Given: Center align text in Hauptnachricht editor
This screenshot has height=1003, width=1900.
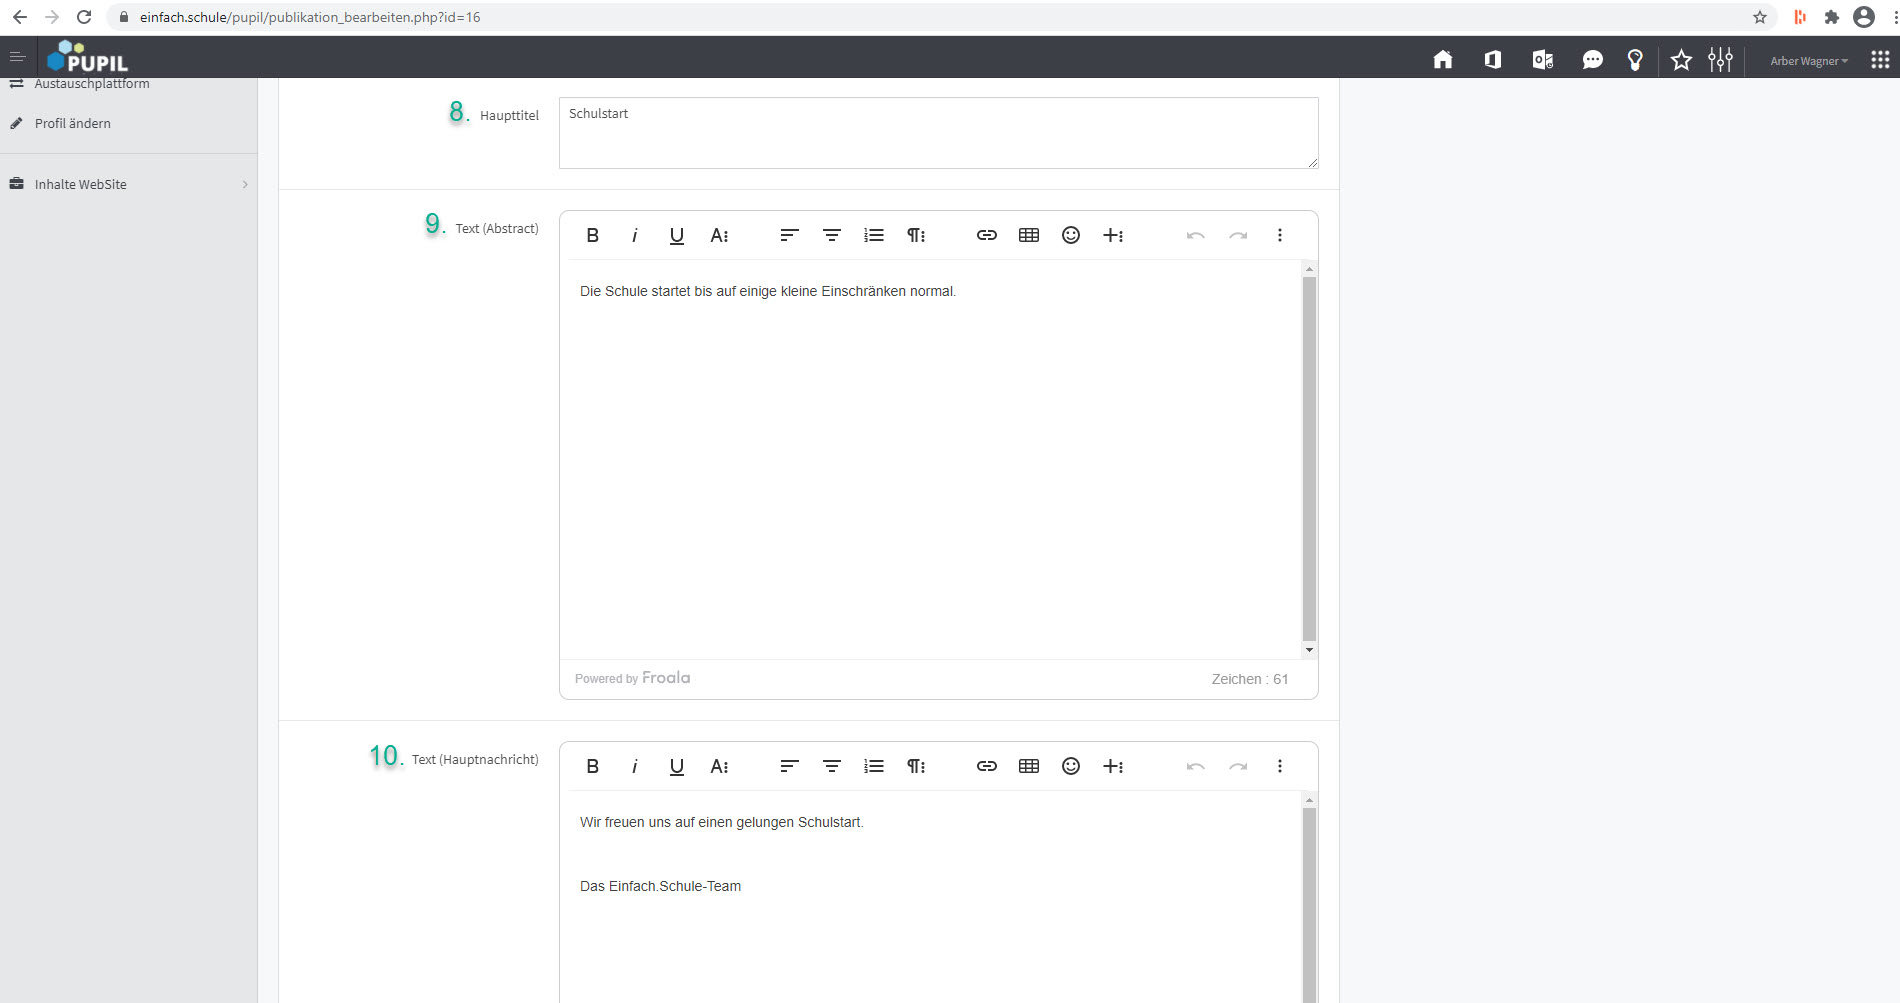Looking at the screenshot, I should [x=832, y=766].
